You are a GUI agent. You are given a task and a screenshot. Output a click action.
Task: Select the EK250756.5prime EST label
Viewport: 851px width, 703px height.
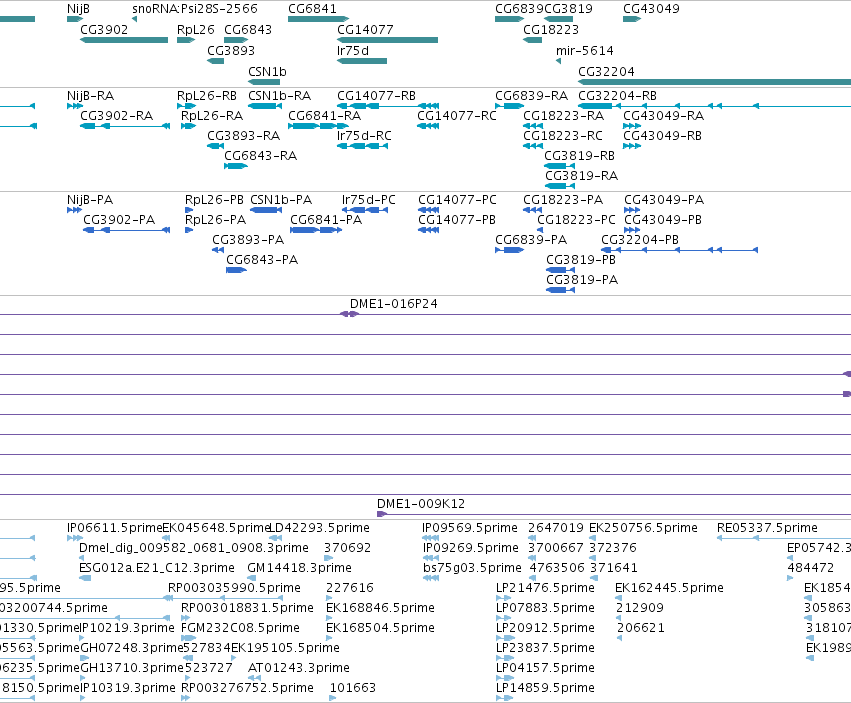[x=643, y=528]
